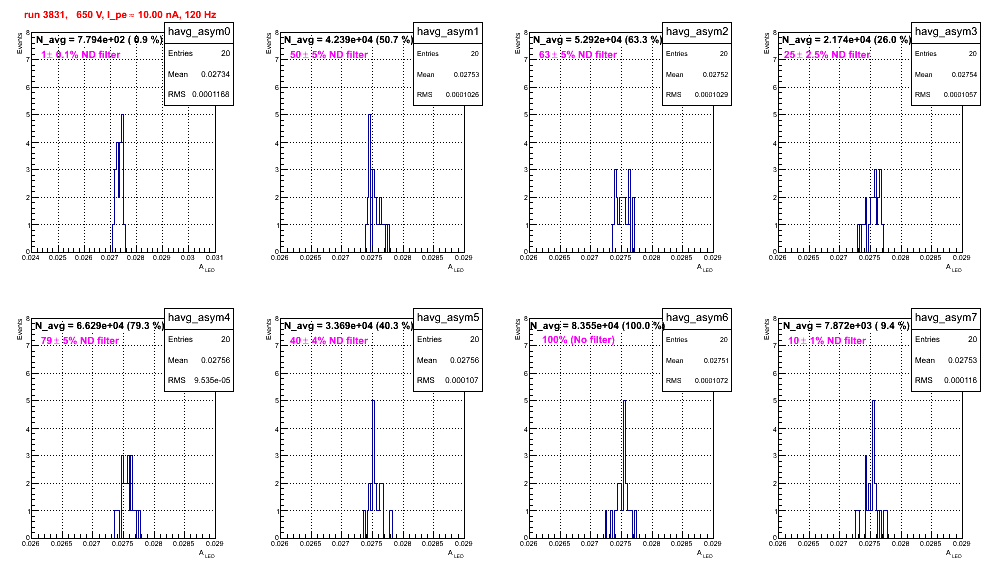Click RMS 0.000107 in havg_asym5 box
The height and width of the screenshot is (572, 996).
(448, 380)
